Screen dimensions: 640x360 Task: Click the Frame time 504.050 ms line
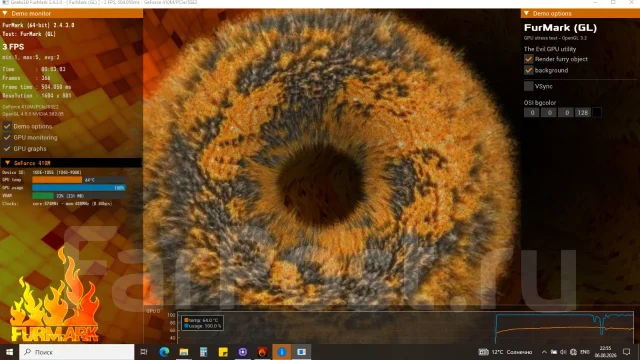point(36,87)
